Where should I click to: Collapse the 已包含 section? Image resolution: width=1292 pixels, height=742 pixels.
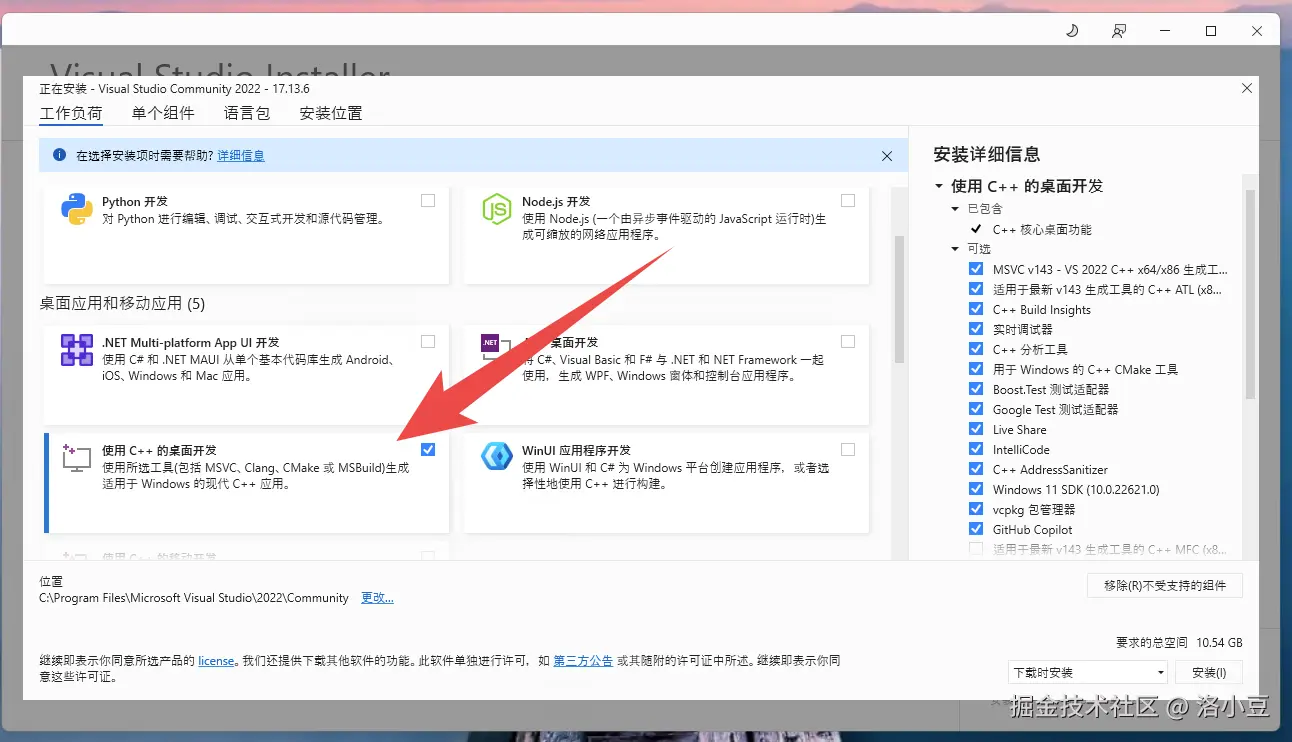click(x=955, y=209)
